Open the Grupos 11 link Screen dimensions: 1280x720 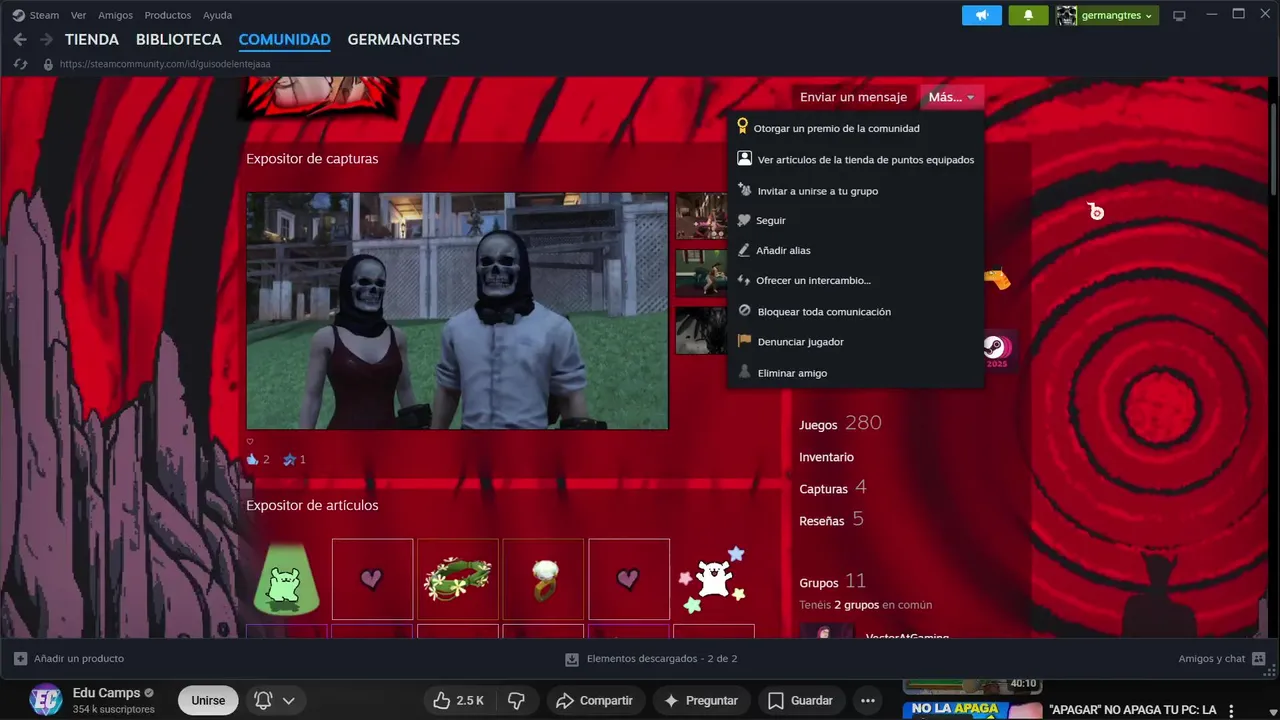[x=832, y=582]
